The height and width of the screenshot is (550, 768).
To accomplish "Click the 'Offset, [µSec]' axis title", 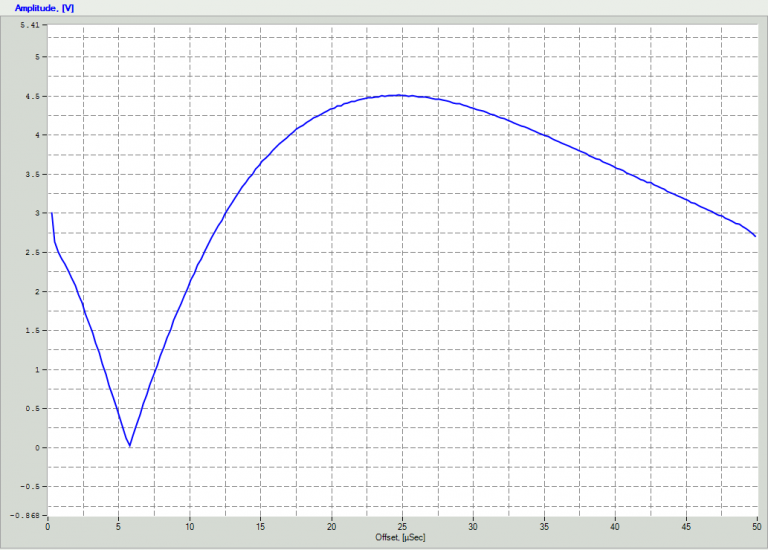I will (400, 537).
